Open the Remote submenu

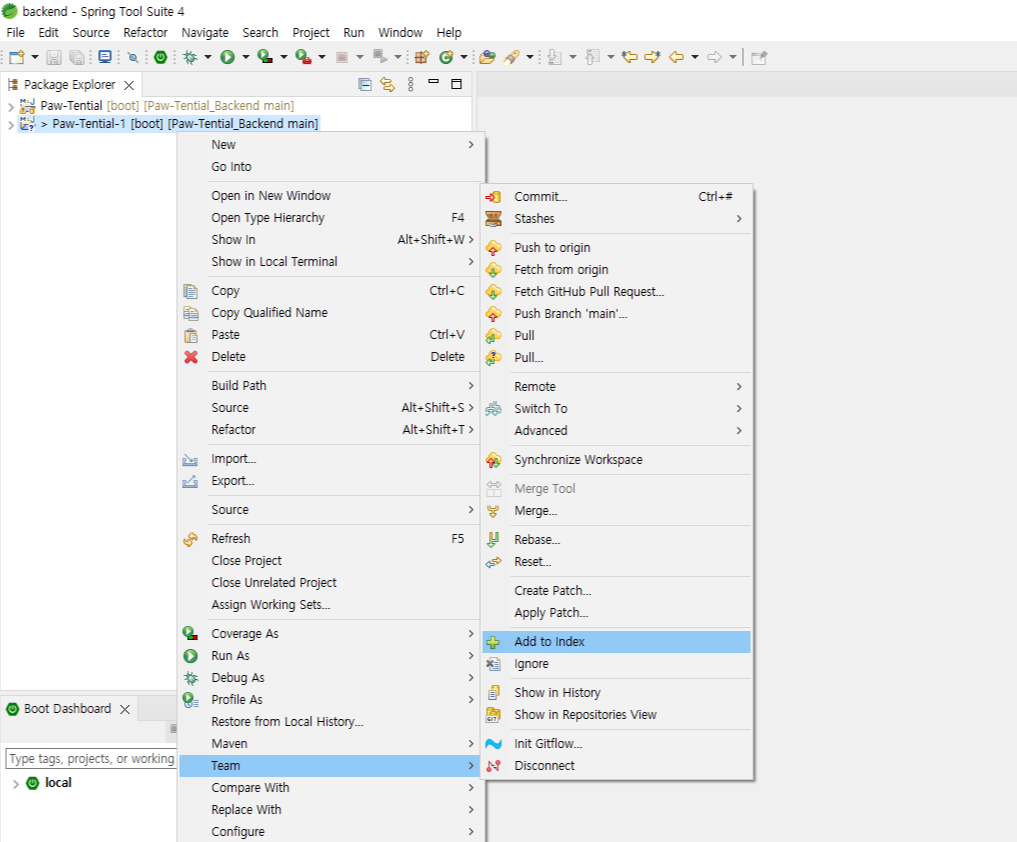coord(616,387)
